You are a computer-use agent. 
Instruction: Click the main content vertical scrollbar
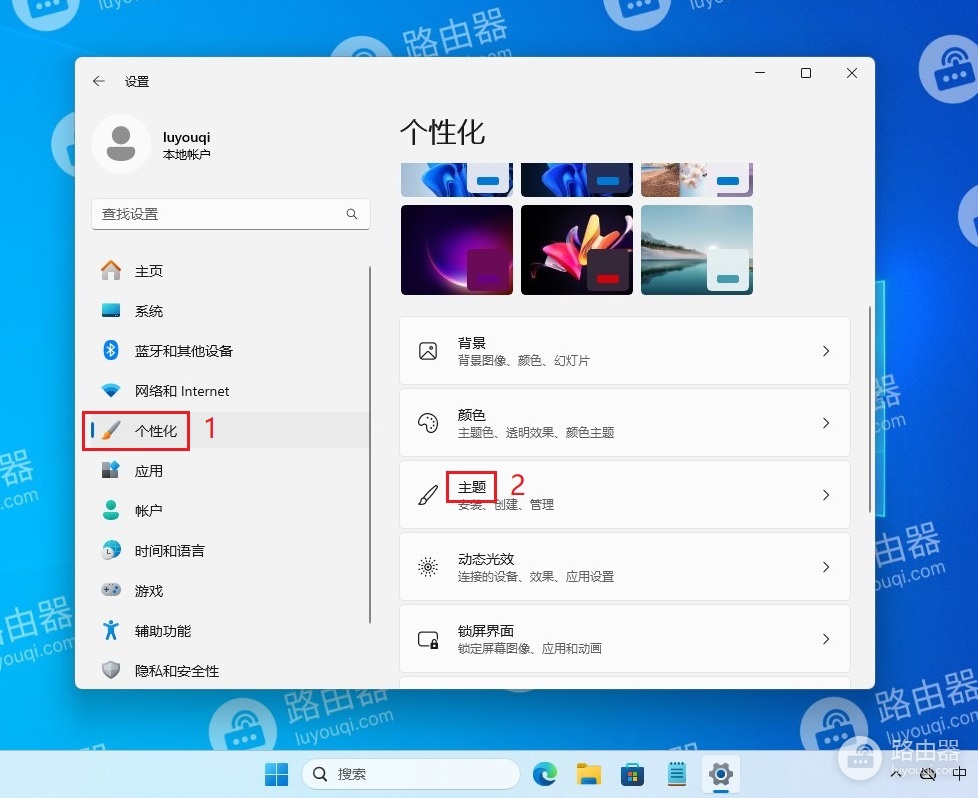[x=869, y=409]
